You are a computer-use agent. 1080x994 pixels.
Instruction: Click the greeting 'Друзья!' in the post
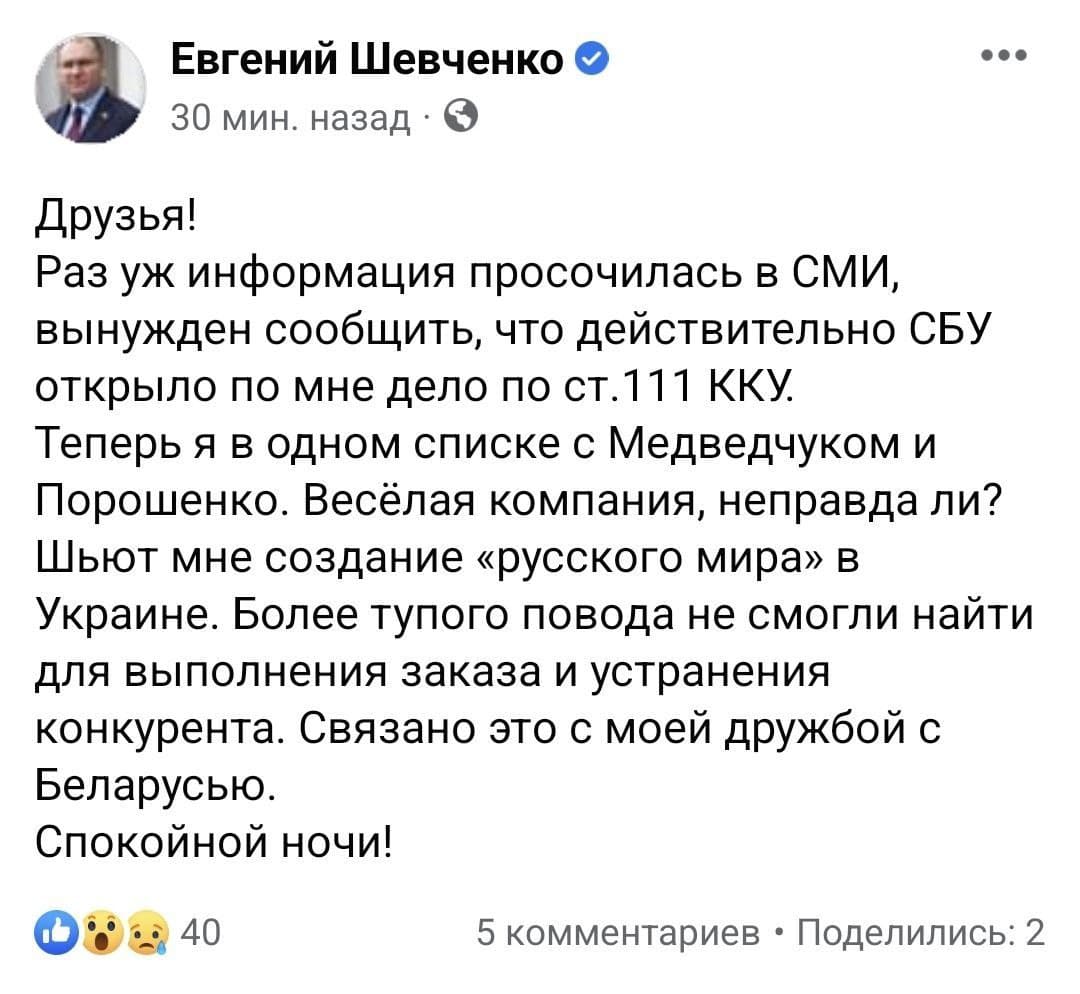click(116, 218)
